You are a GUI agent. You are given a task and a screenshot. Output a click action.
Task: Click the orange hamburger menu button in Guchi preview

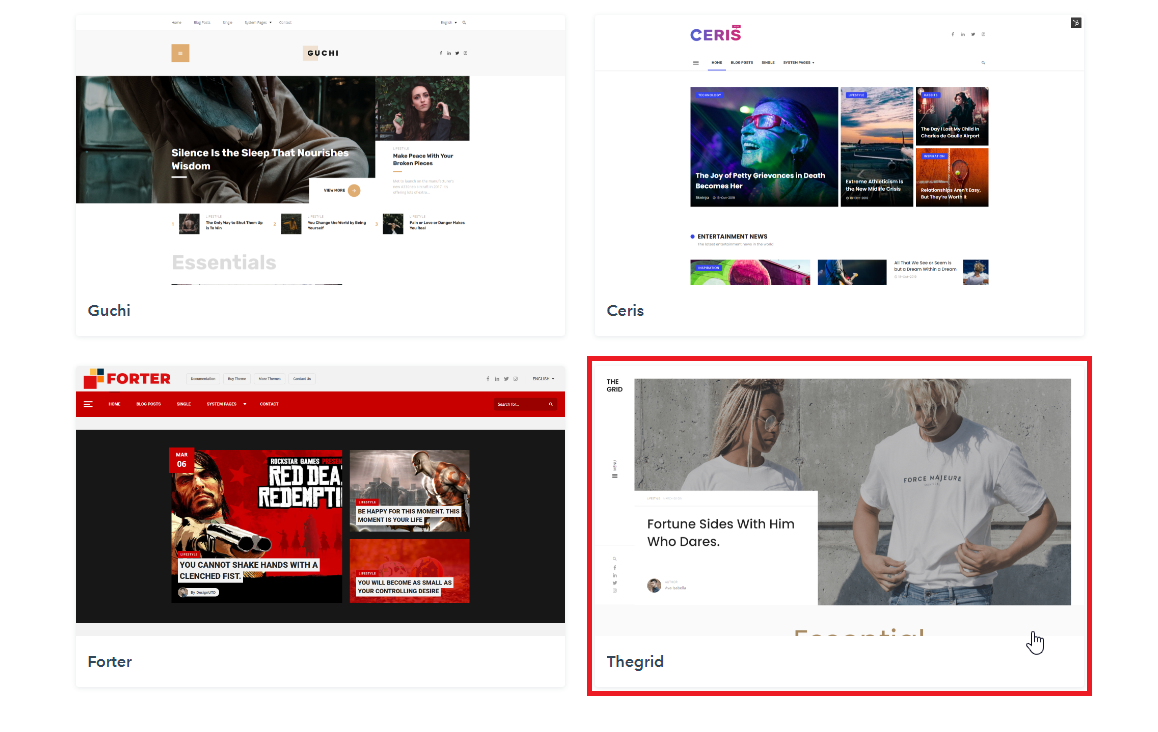click(x=180, y=53)
